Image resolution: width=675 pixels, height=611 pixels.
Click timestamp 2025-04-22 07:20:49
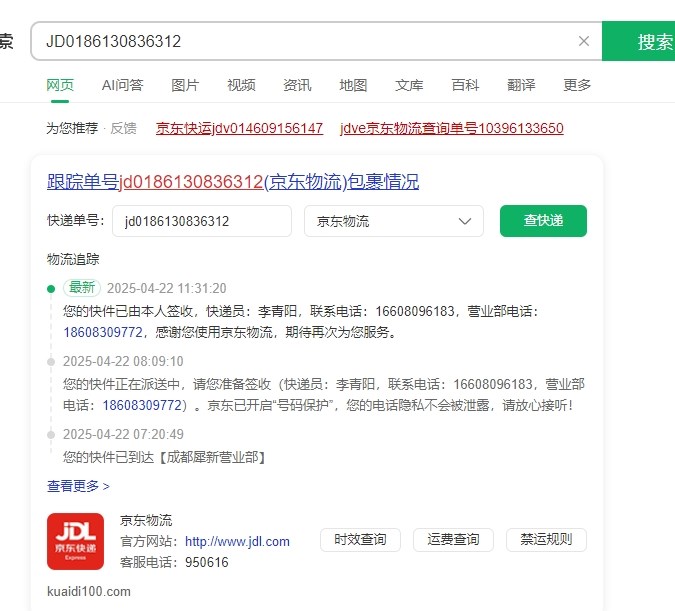123,434
